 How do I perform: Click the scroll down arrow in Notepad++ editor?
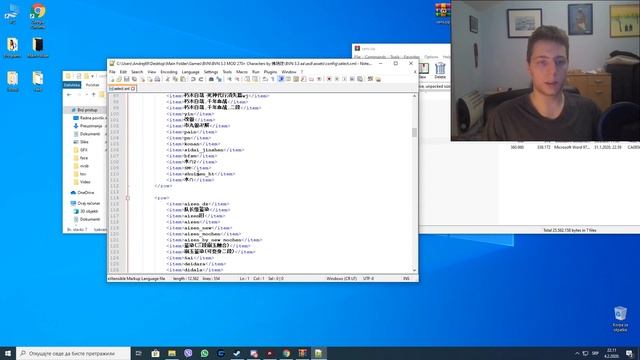(x=414, y=270)
